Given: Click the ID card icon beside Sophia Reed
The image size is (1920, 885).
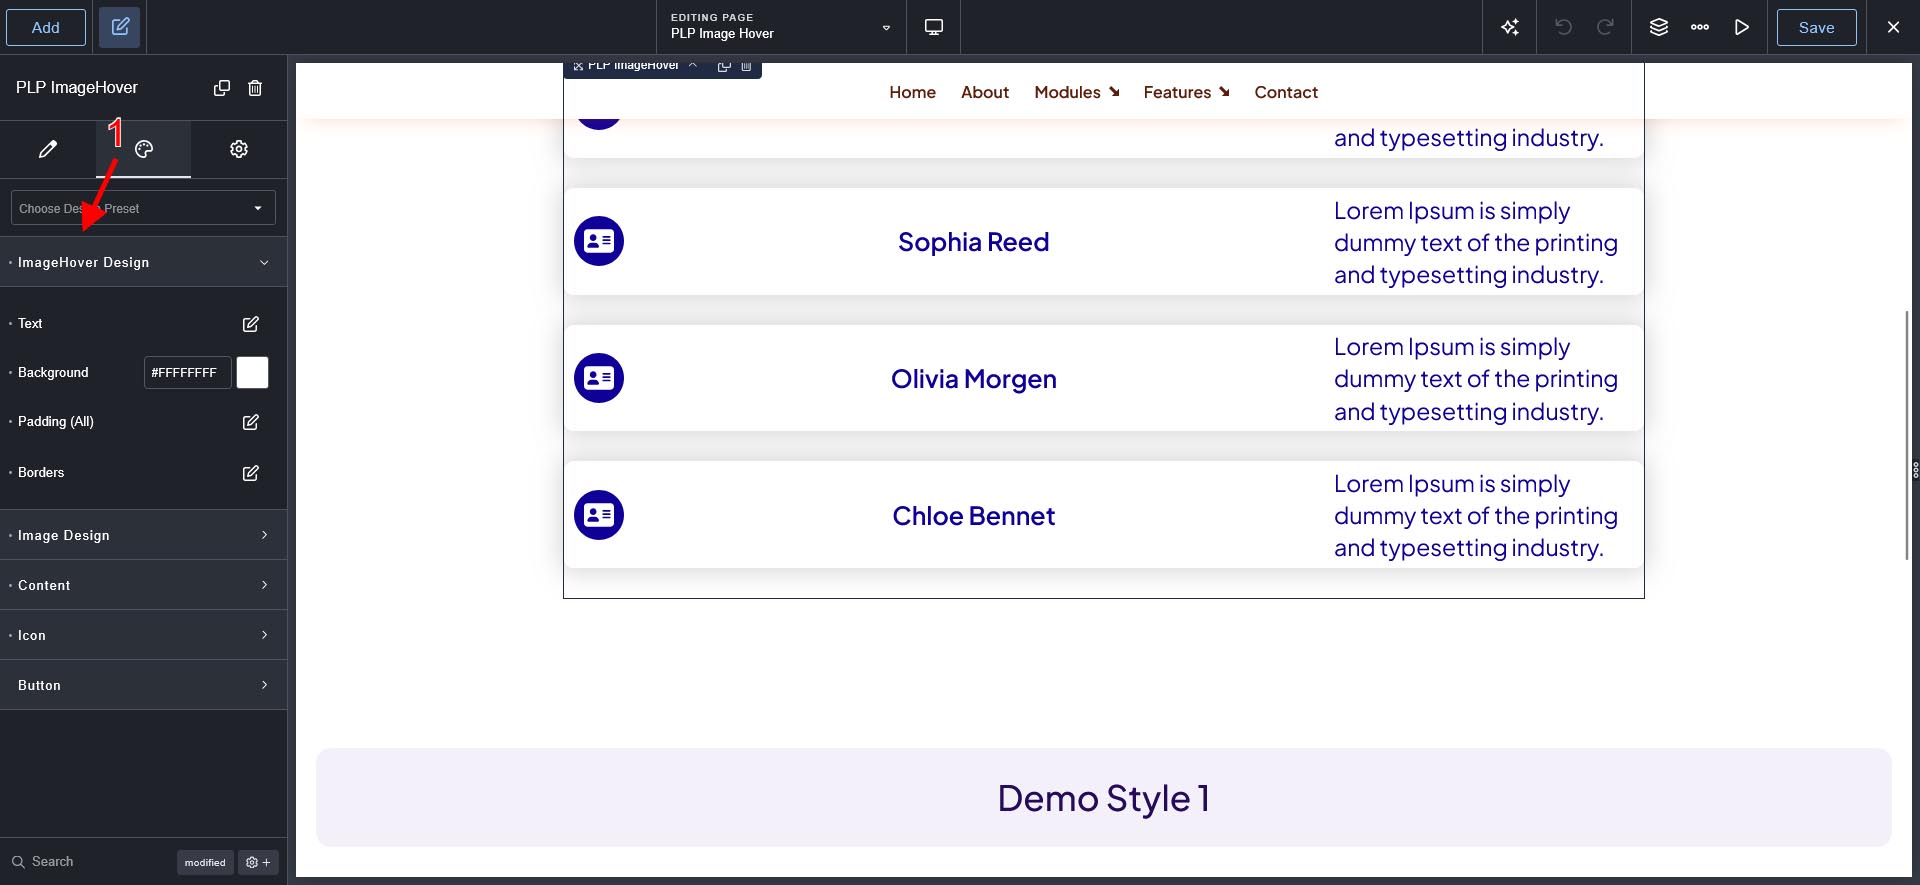Looking at the screenshot, I should point(599,241).
